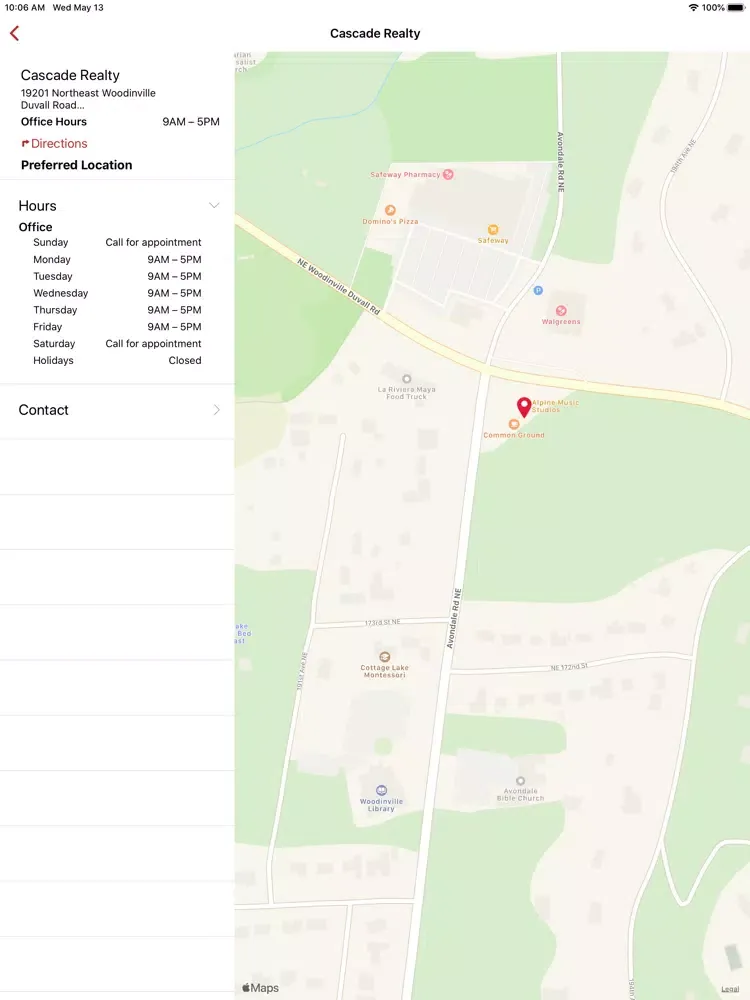750x1000 pixels.
Task: Tap the red Cascade Realty map pin
Action: [524, 407]
